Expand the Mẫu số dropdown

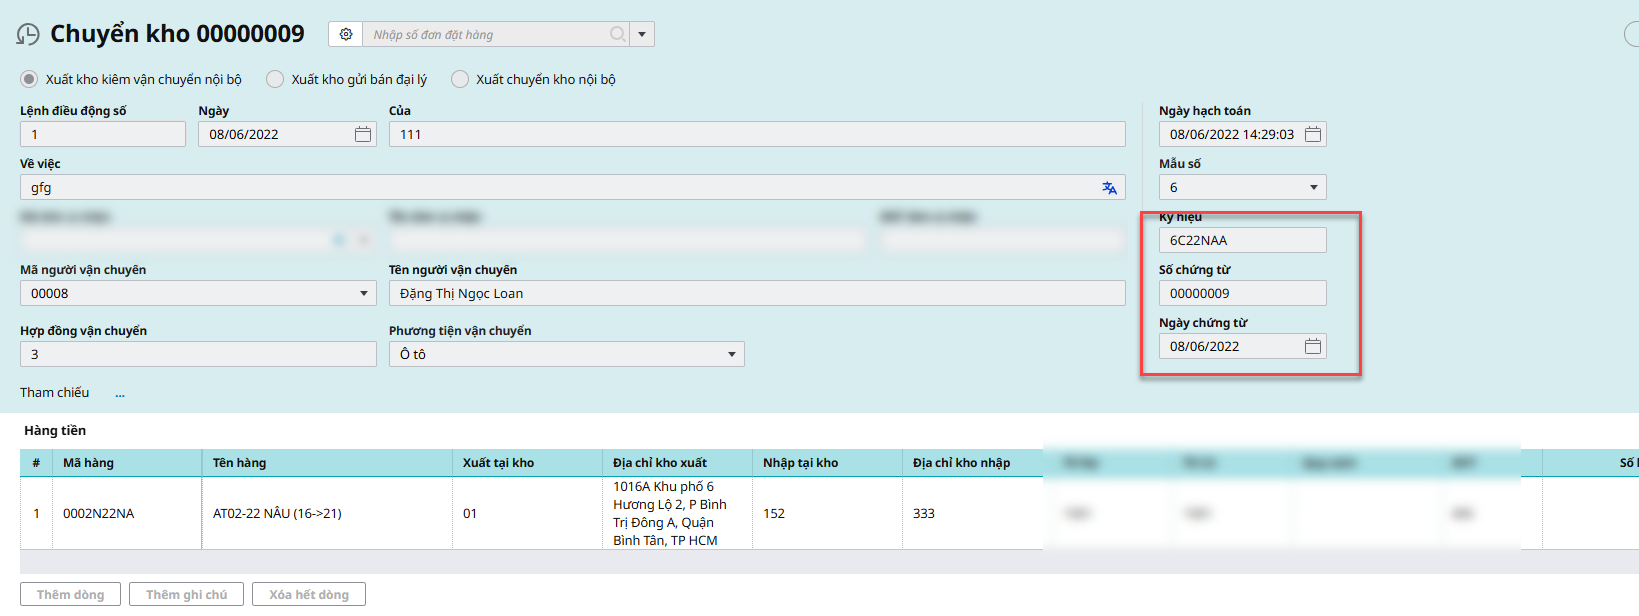1313,187
